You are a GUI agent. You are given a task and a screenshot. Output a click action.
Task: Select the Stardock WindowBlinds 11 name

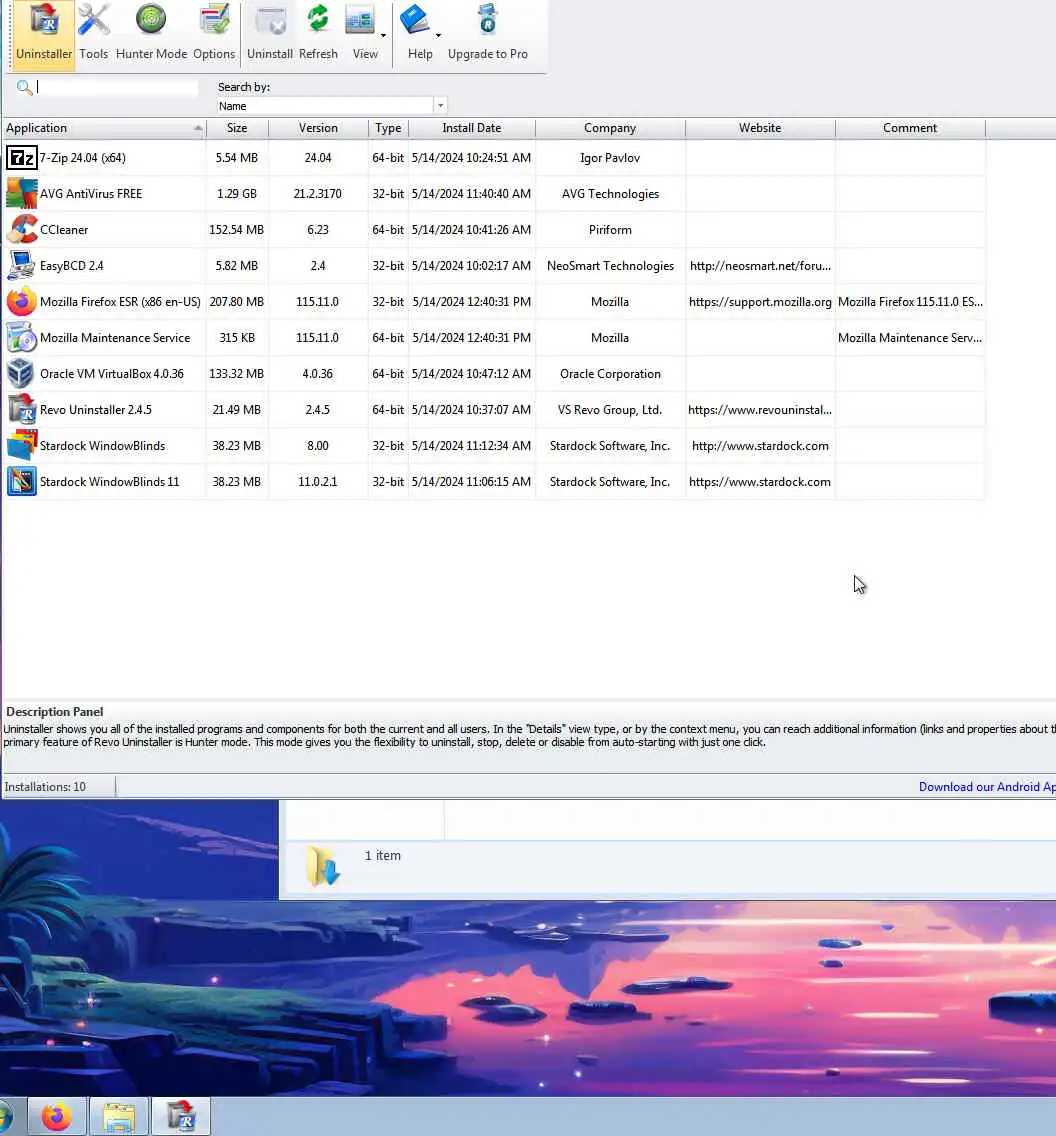pos(109,482)
